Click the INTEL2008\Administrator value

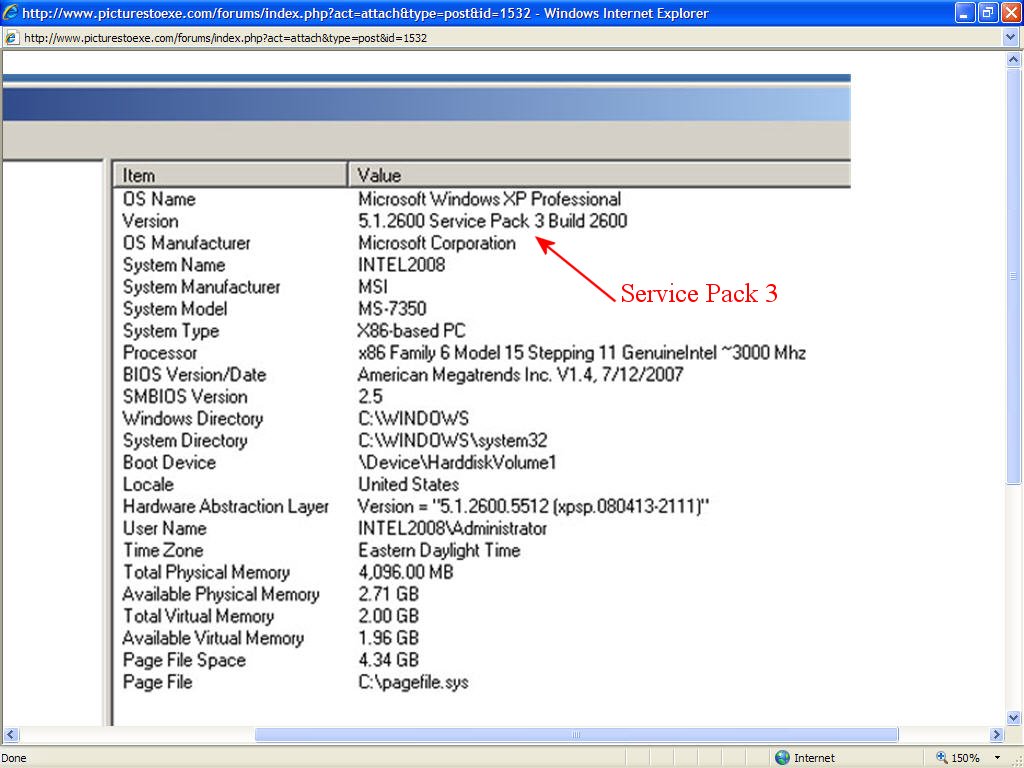pos(452,528)
